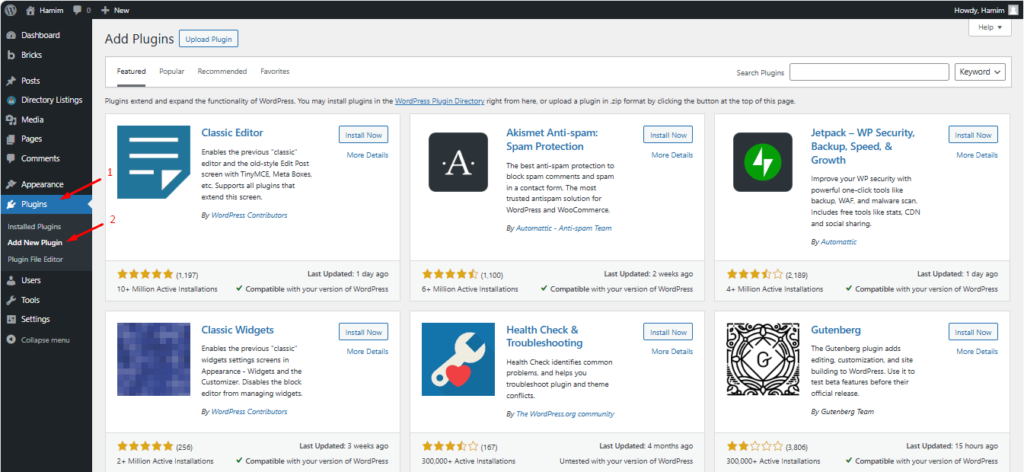Click the Jetpack – WP Security title
Image resolution: width=1024 pixels, height=472 pixels.
tap(863, 146)
